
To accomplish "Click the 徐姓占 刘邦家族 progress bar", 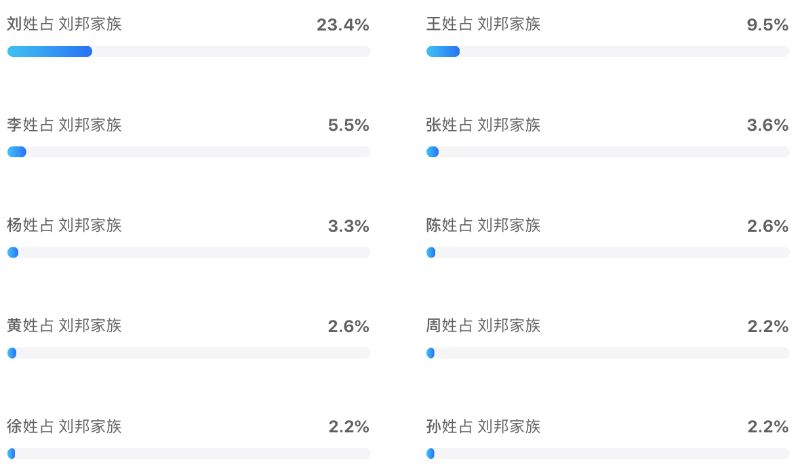I will click(x=189, y=454).
